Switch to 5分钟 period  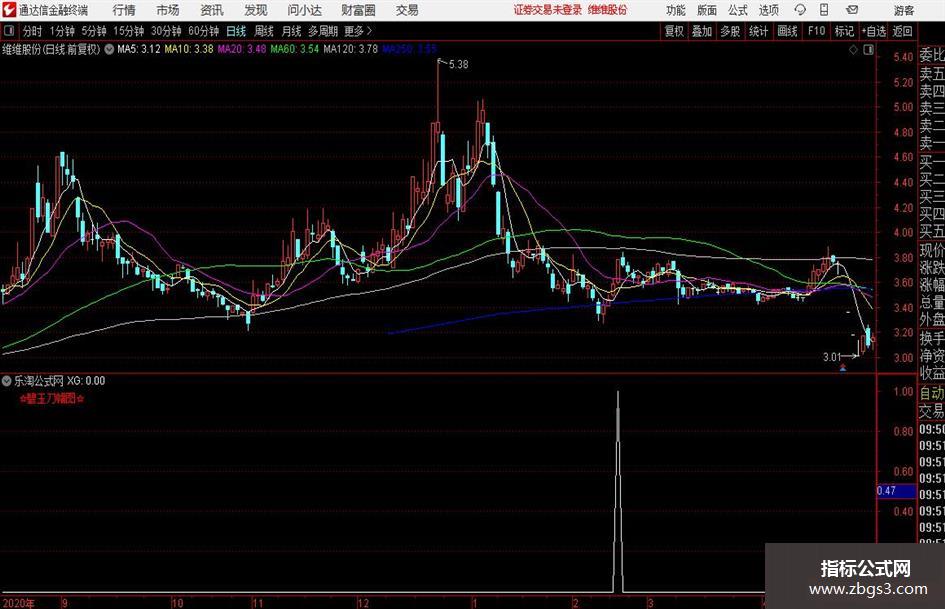pyautogui.click(x=93, y=31)
